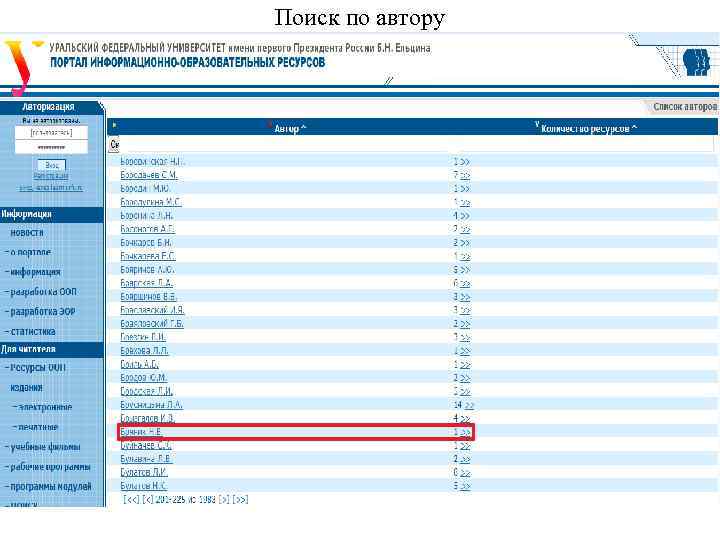Image resolution: width=720 pixels, height=540 pixels.
Task: Go to first page with [<<]
Action: [131, 499]
